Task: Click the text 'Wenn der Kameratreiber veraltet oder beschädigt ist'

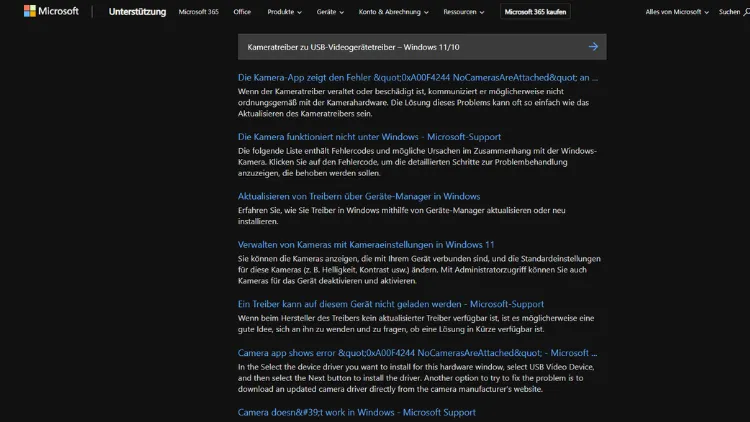Action: 331,91
